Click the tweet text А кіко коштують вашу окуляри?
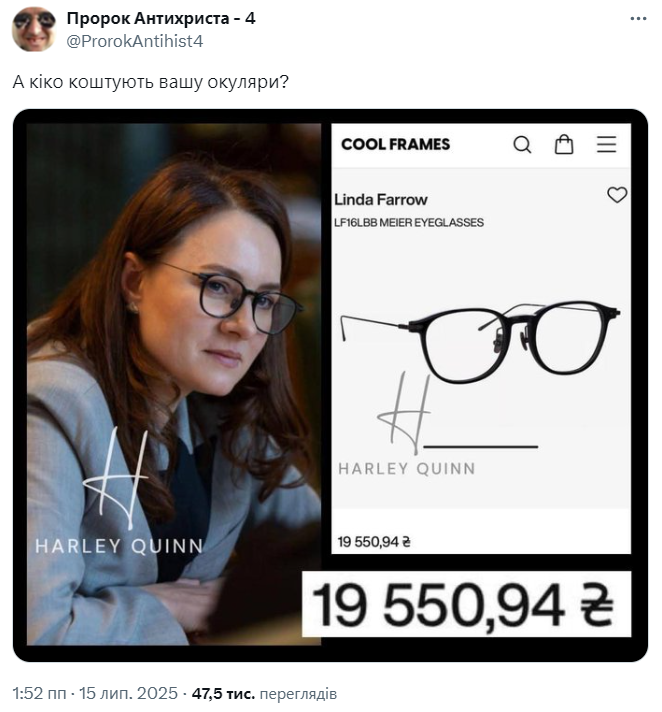This screenshot has width=662, height=712. [150, 82]
